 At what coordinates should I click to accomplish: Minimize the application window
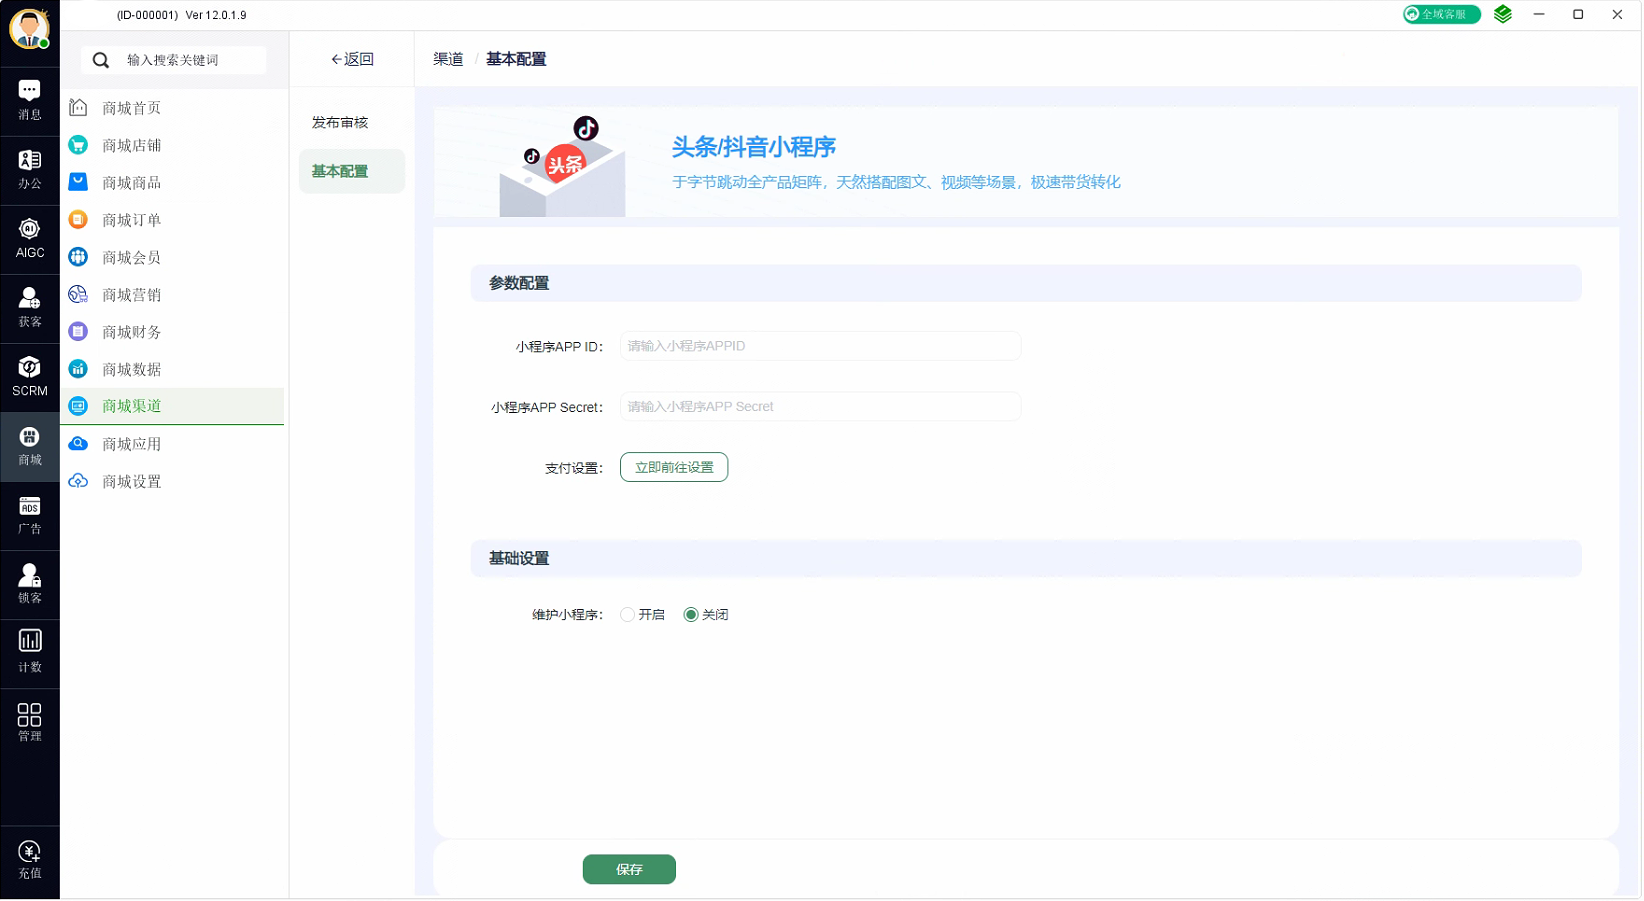(1539, 14)
